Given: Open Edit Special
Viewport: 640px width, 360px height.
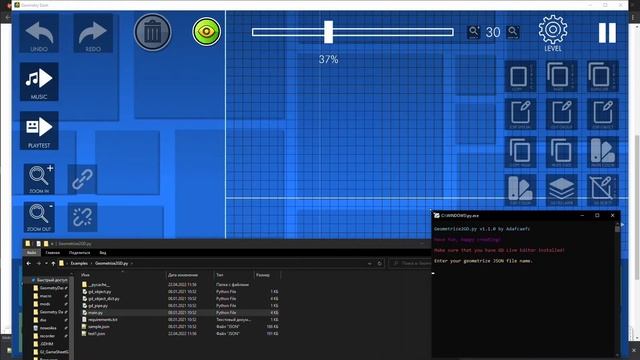Looking at the screenshot, I should 520,114.
